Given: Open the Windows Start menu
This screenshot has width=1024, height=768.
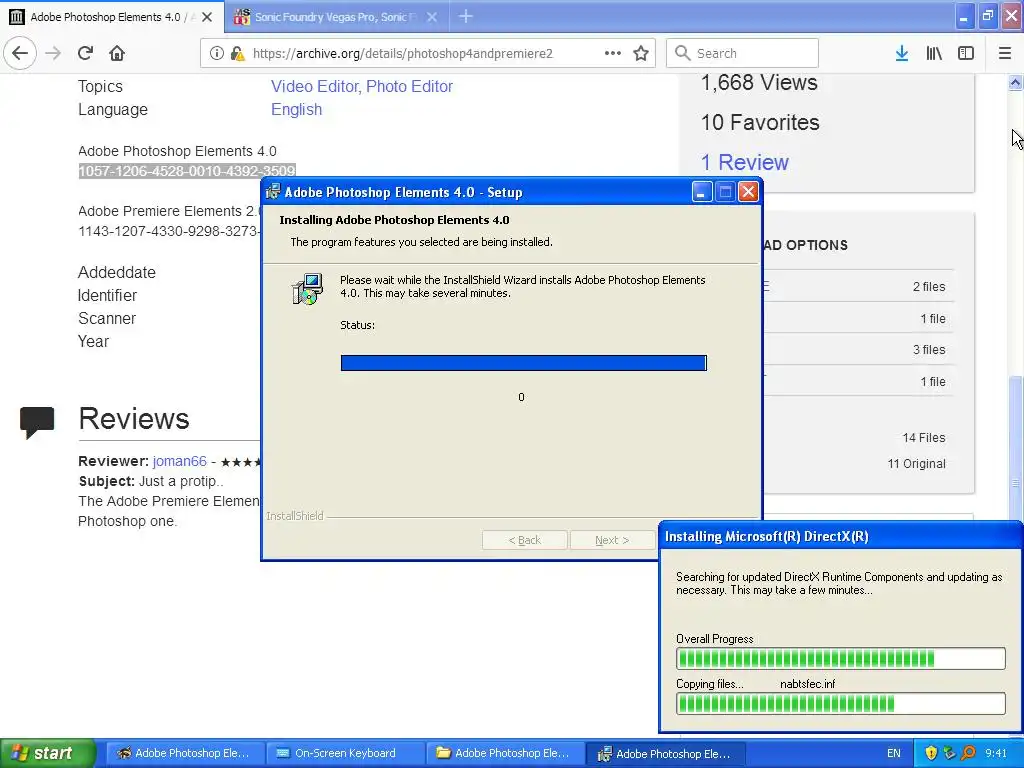Looking at the screenshot, I should 47,753.
